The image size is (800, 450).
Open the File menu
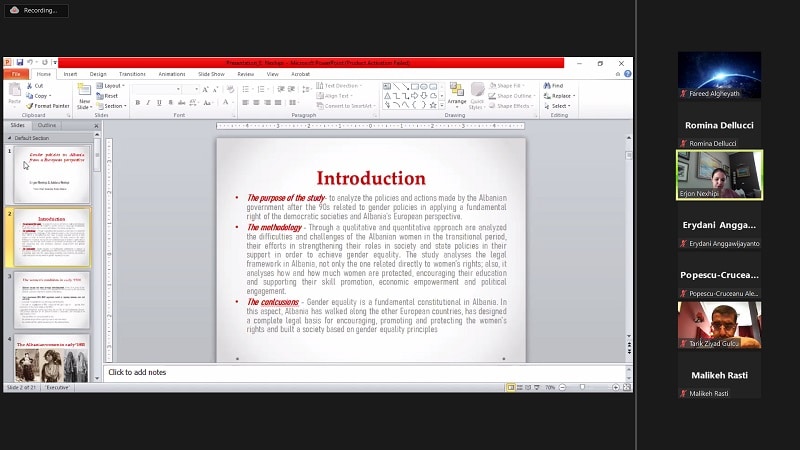click(x=16, y=74)
